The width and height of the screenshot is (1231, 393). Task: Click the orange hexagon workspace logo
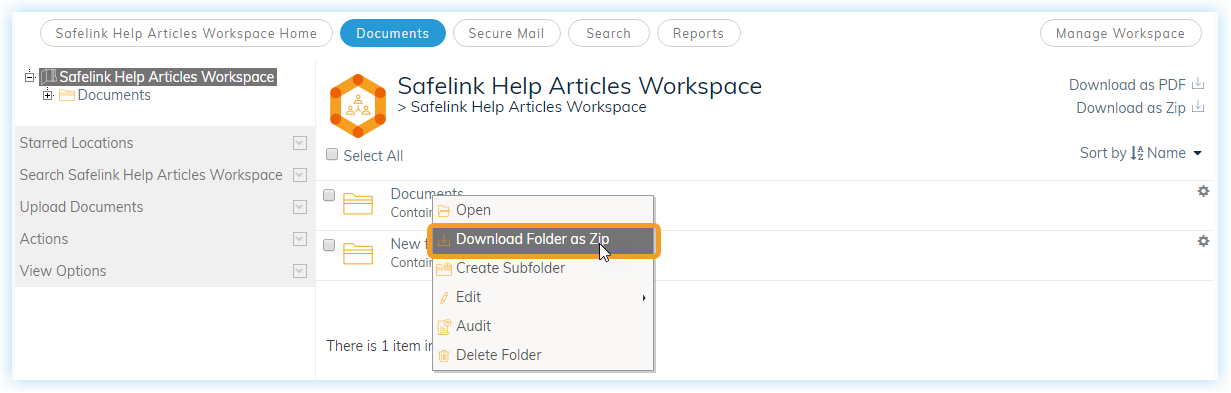tap(357, 105)
